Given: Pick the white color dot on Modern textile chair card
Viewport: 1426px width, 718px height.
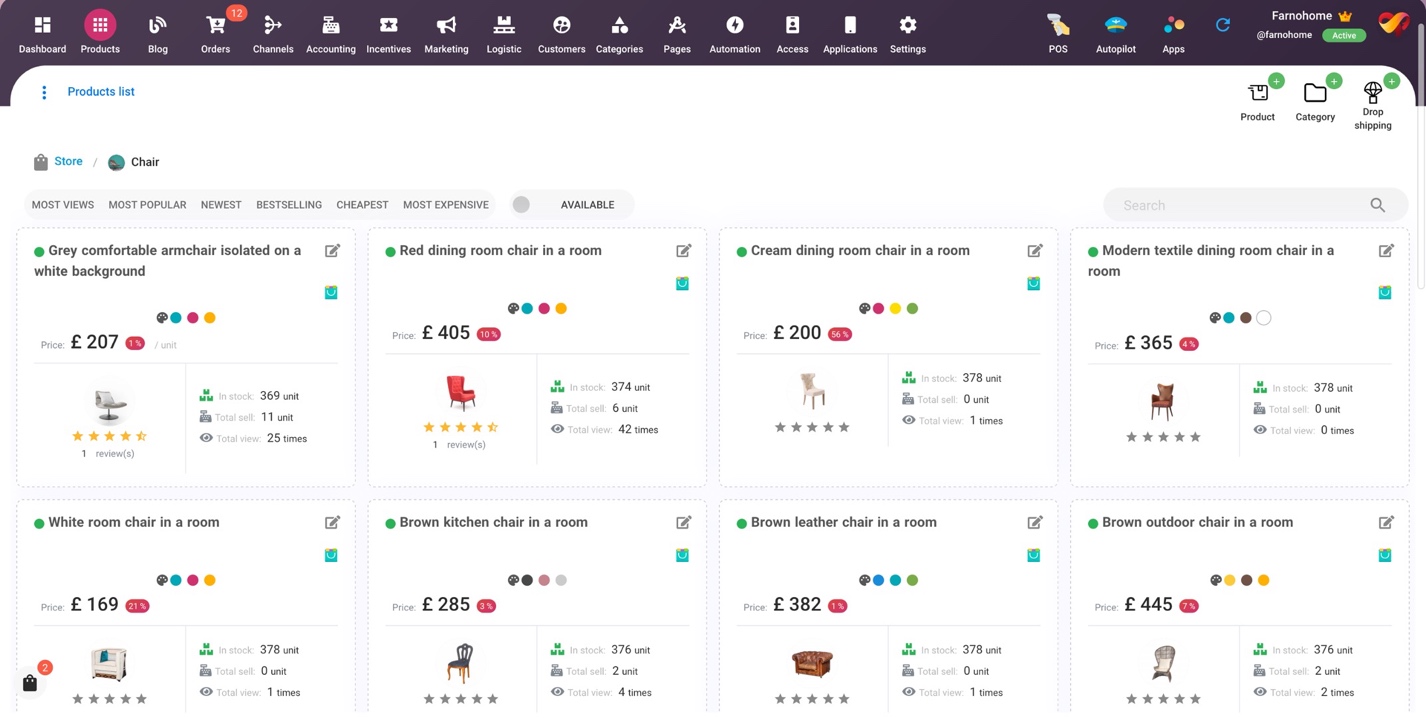Looking at the screenshot, I should [x=1264, y=318].
